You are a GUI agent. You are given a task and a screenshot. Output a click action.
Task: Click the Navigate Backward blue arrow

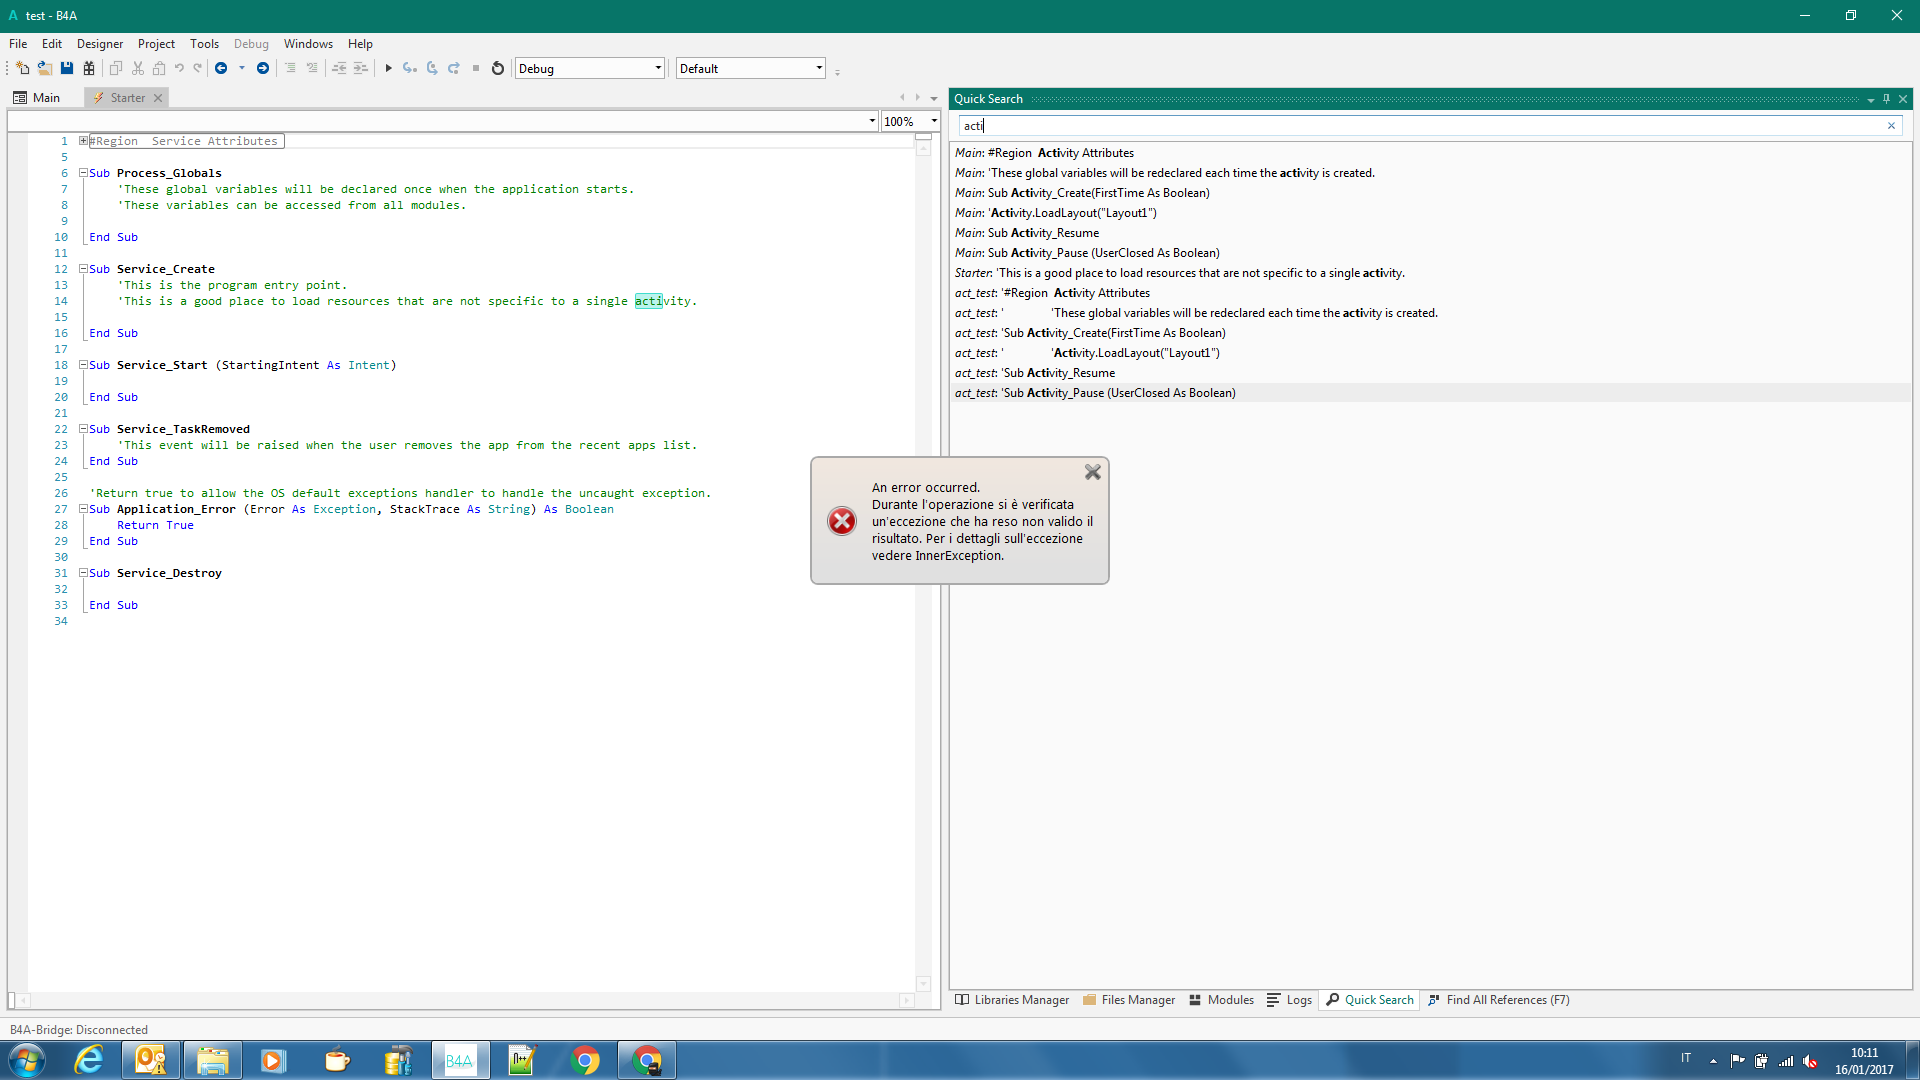tap(221, 68)
